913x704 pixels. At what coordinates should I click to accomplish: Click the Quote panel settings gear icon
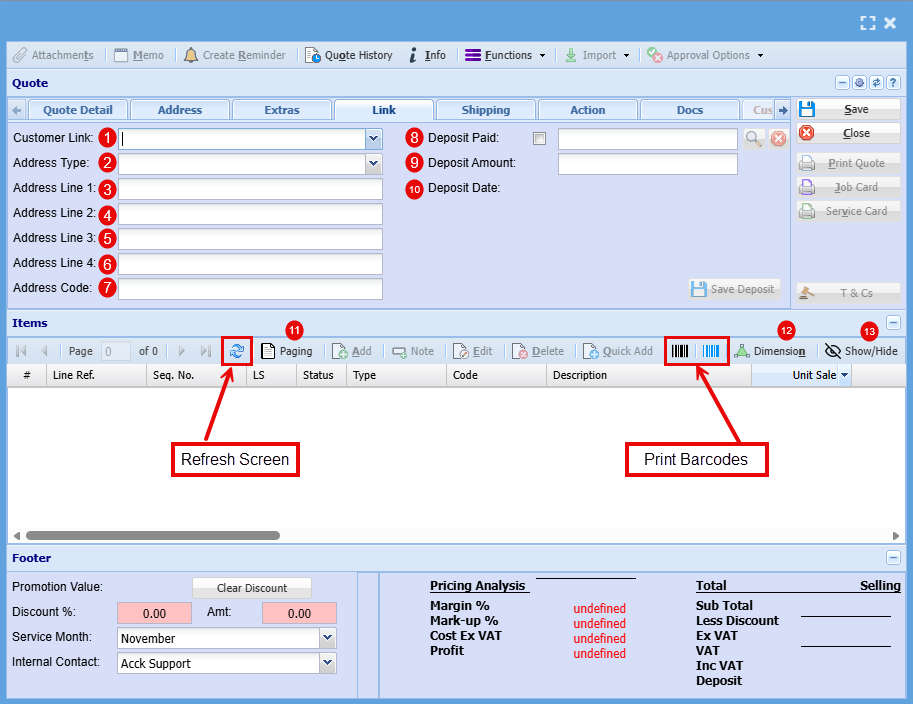(859, 83)
